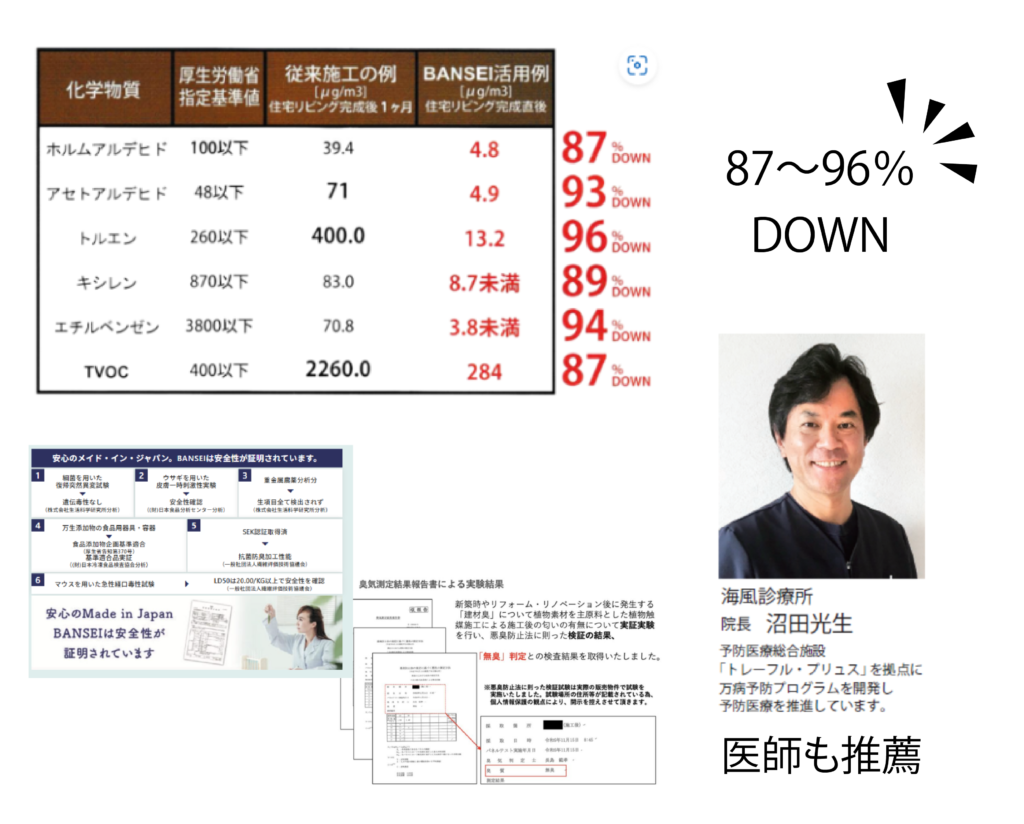
Task: Click the number 2 badge in safety panel
Action: (142, 476)
